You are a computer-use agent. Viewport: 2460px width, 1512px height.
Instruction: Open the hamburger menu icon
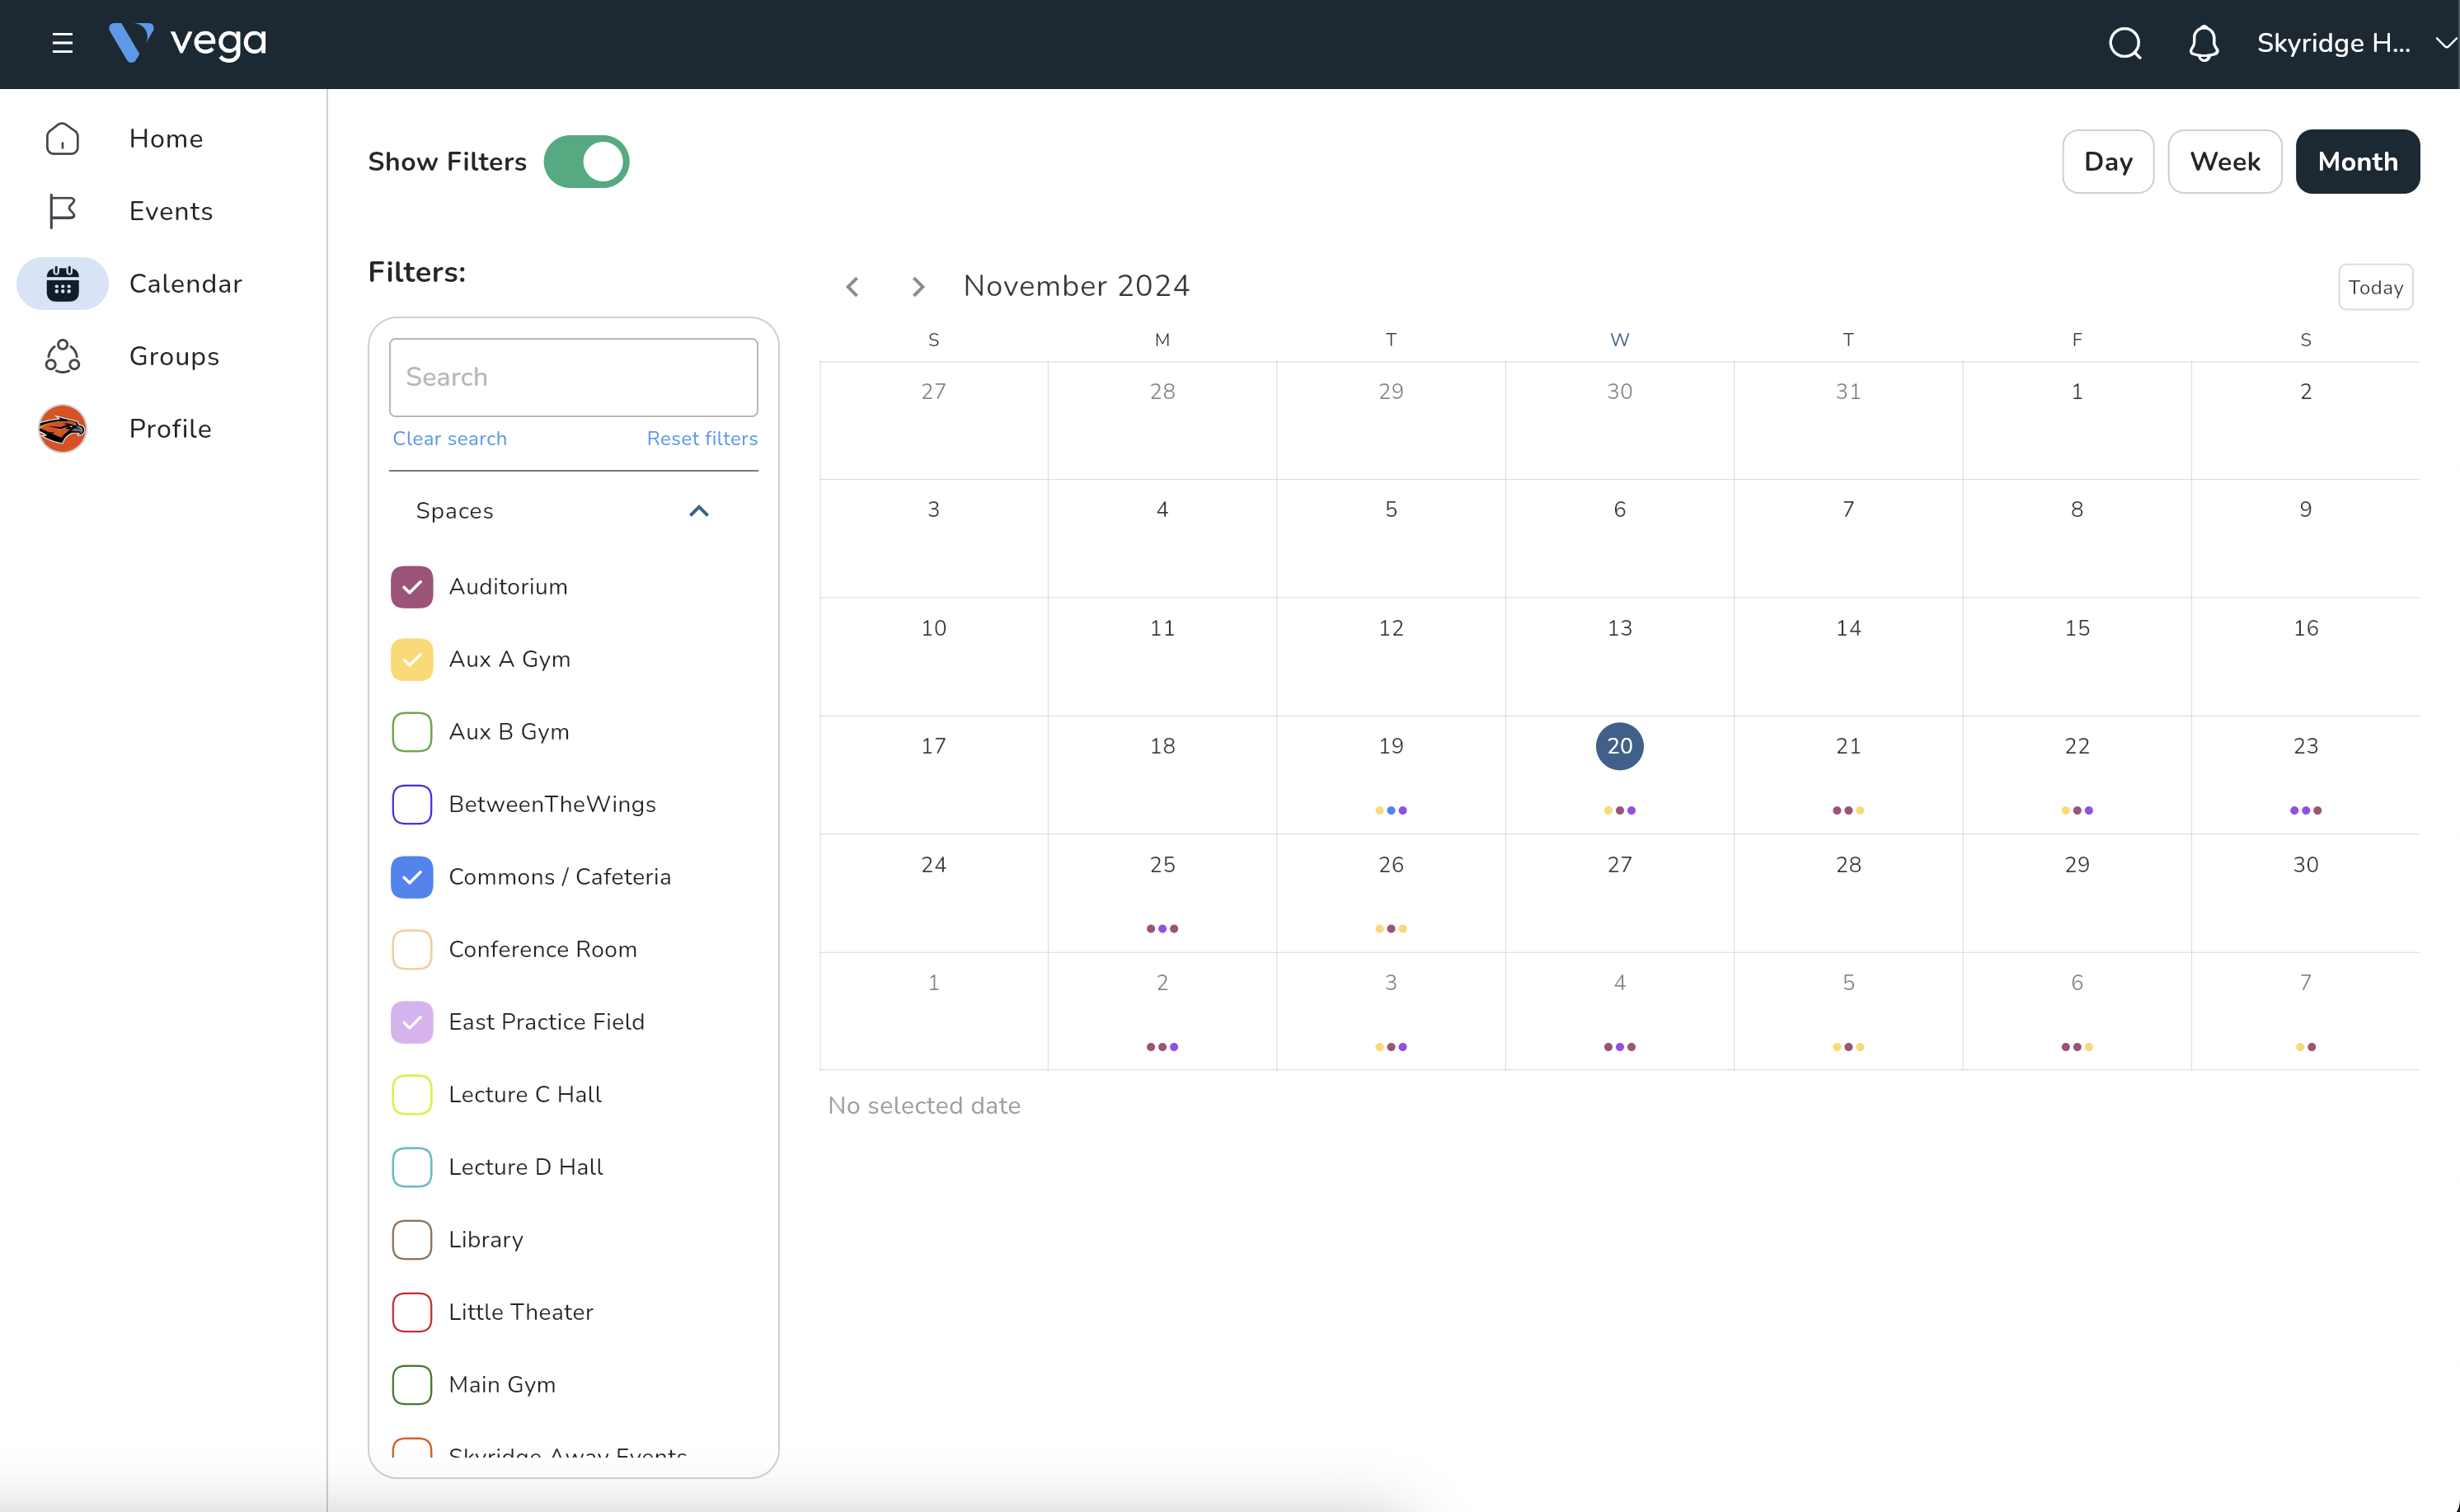(x=62, y=43)
